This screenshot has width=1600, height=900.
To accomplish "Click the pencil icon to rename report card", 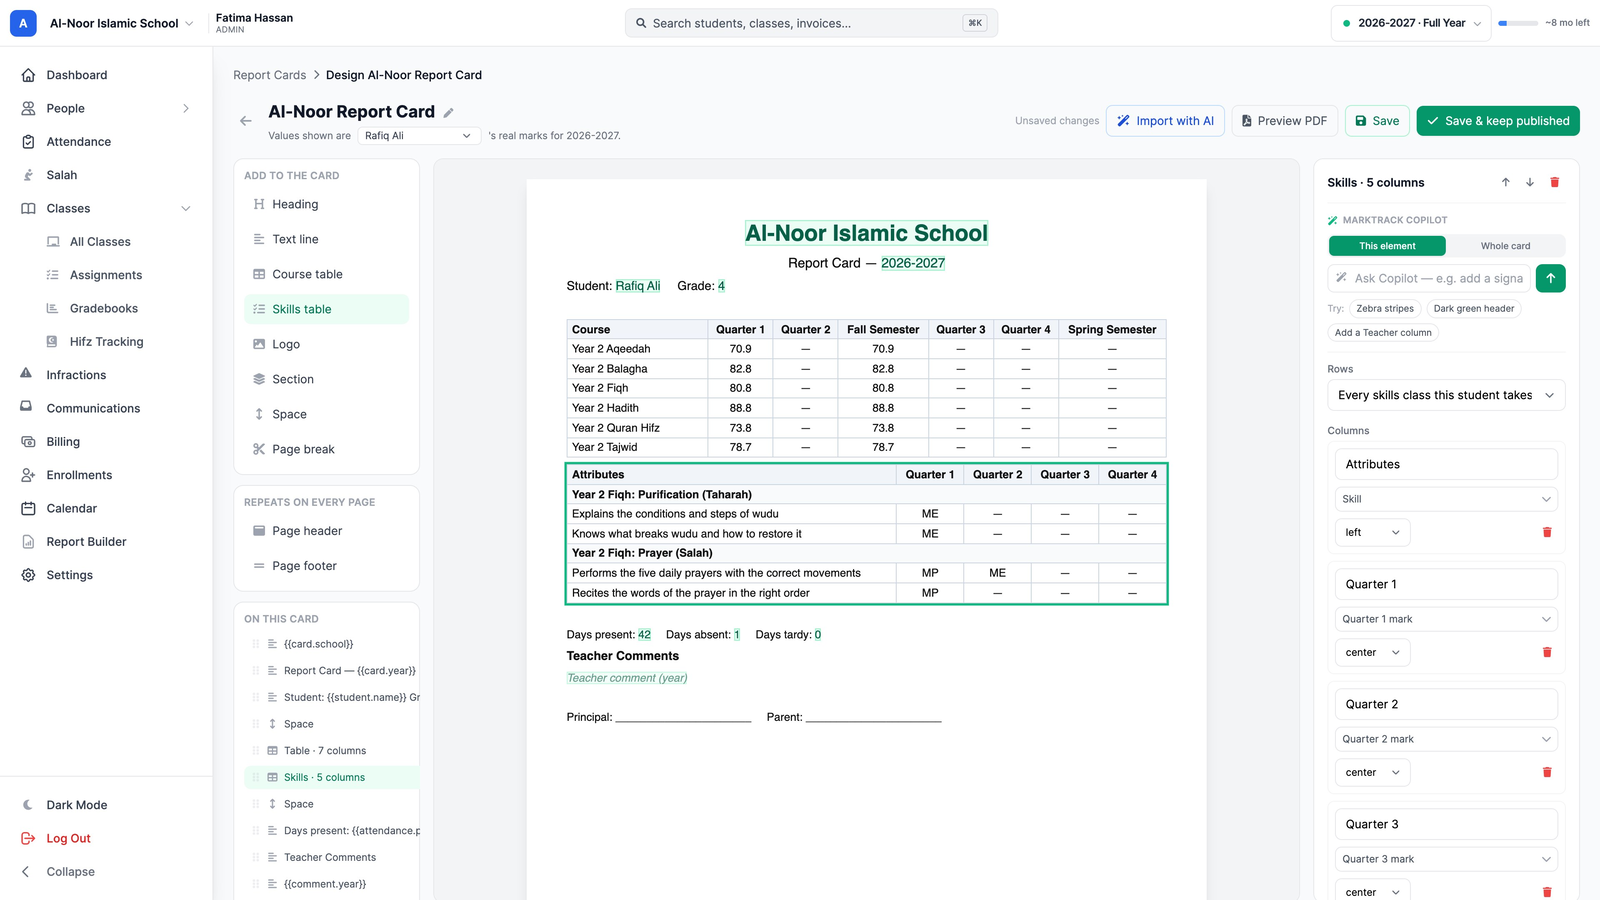I will [449, 113].
